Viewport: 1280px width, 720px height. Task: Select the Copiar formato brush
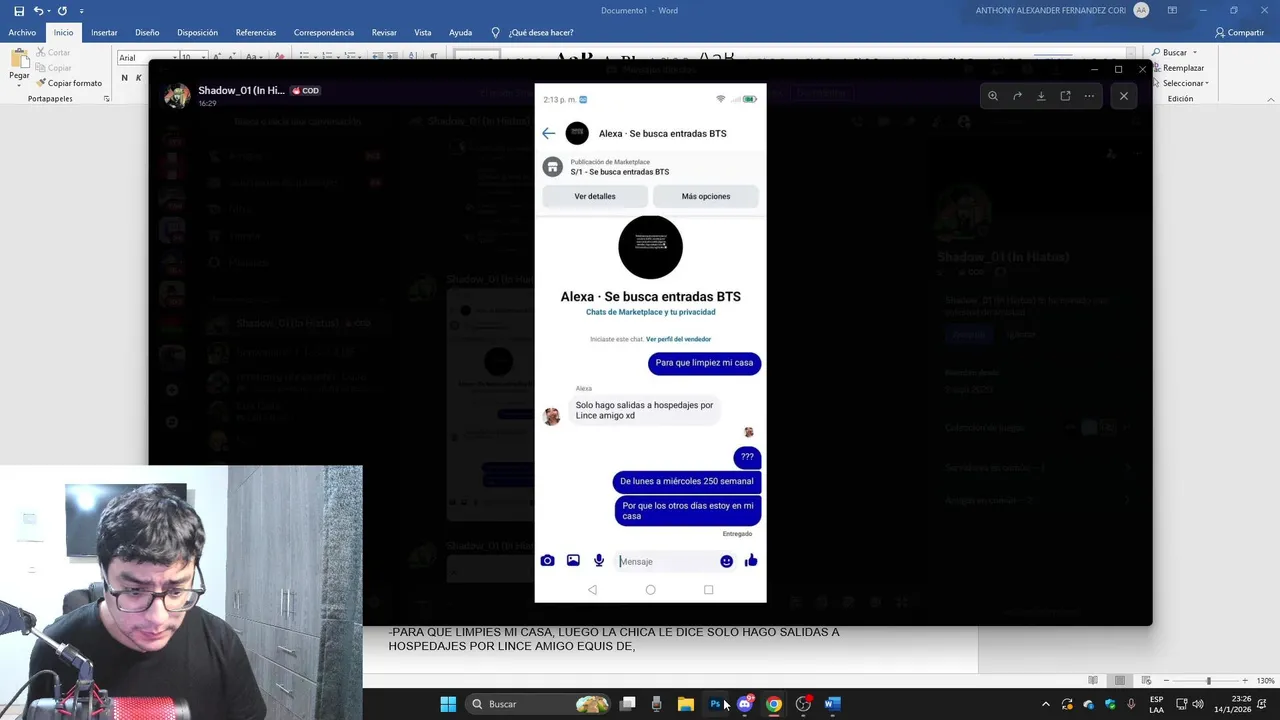pyautogui.click(x=69, y=83)
